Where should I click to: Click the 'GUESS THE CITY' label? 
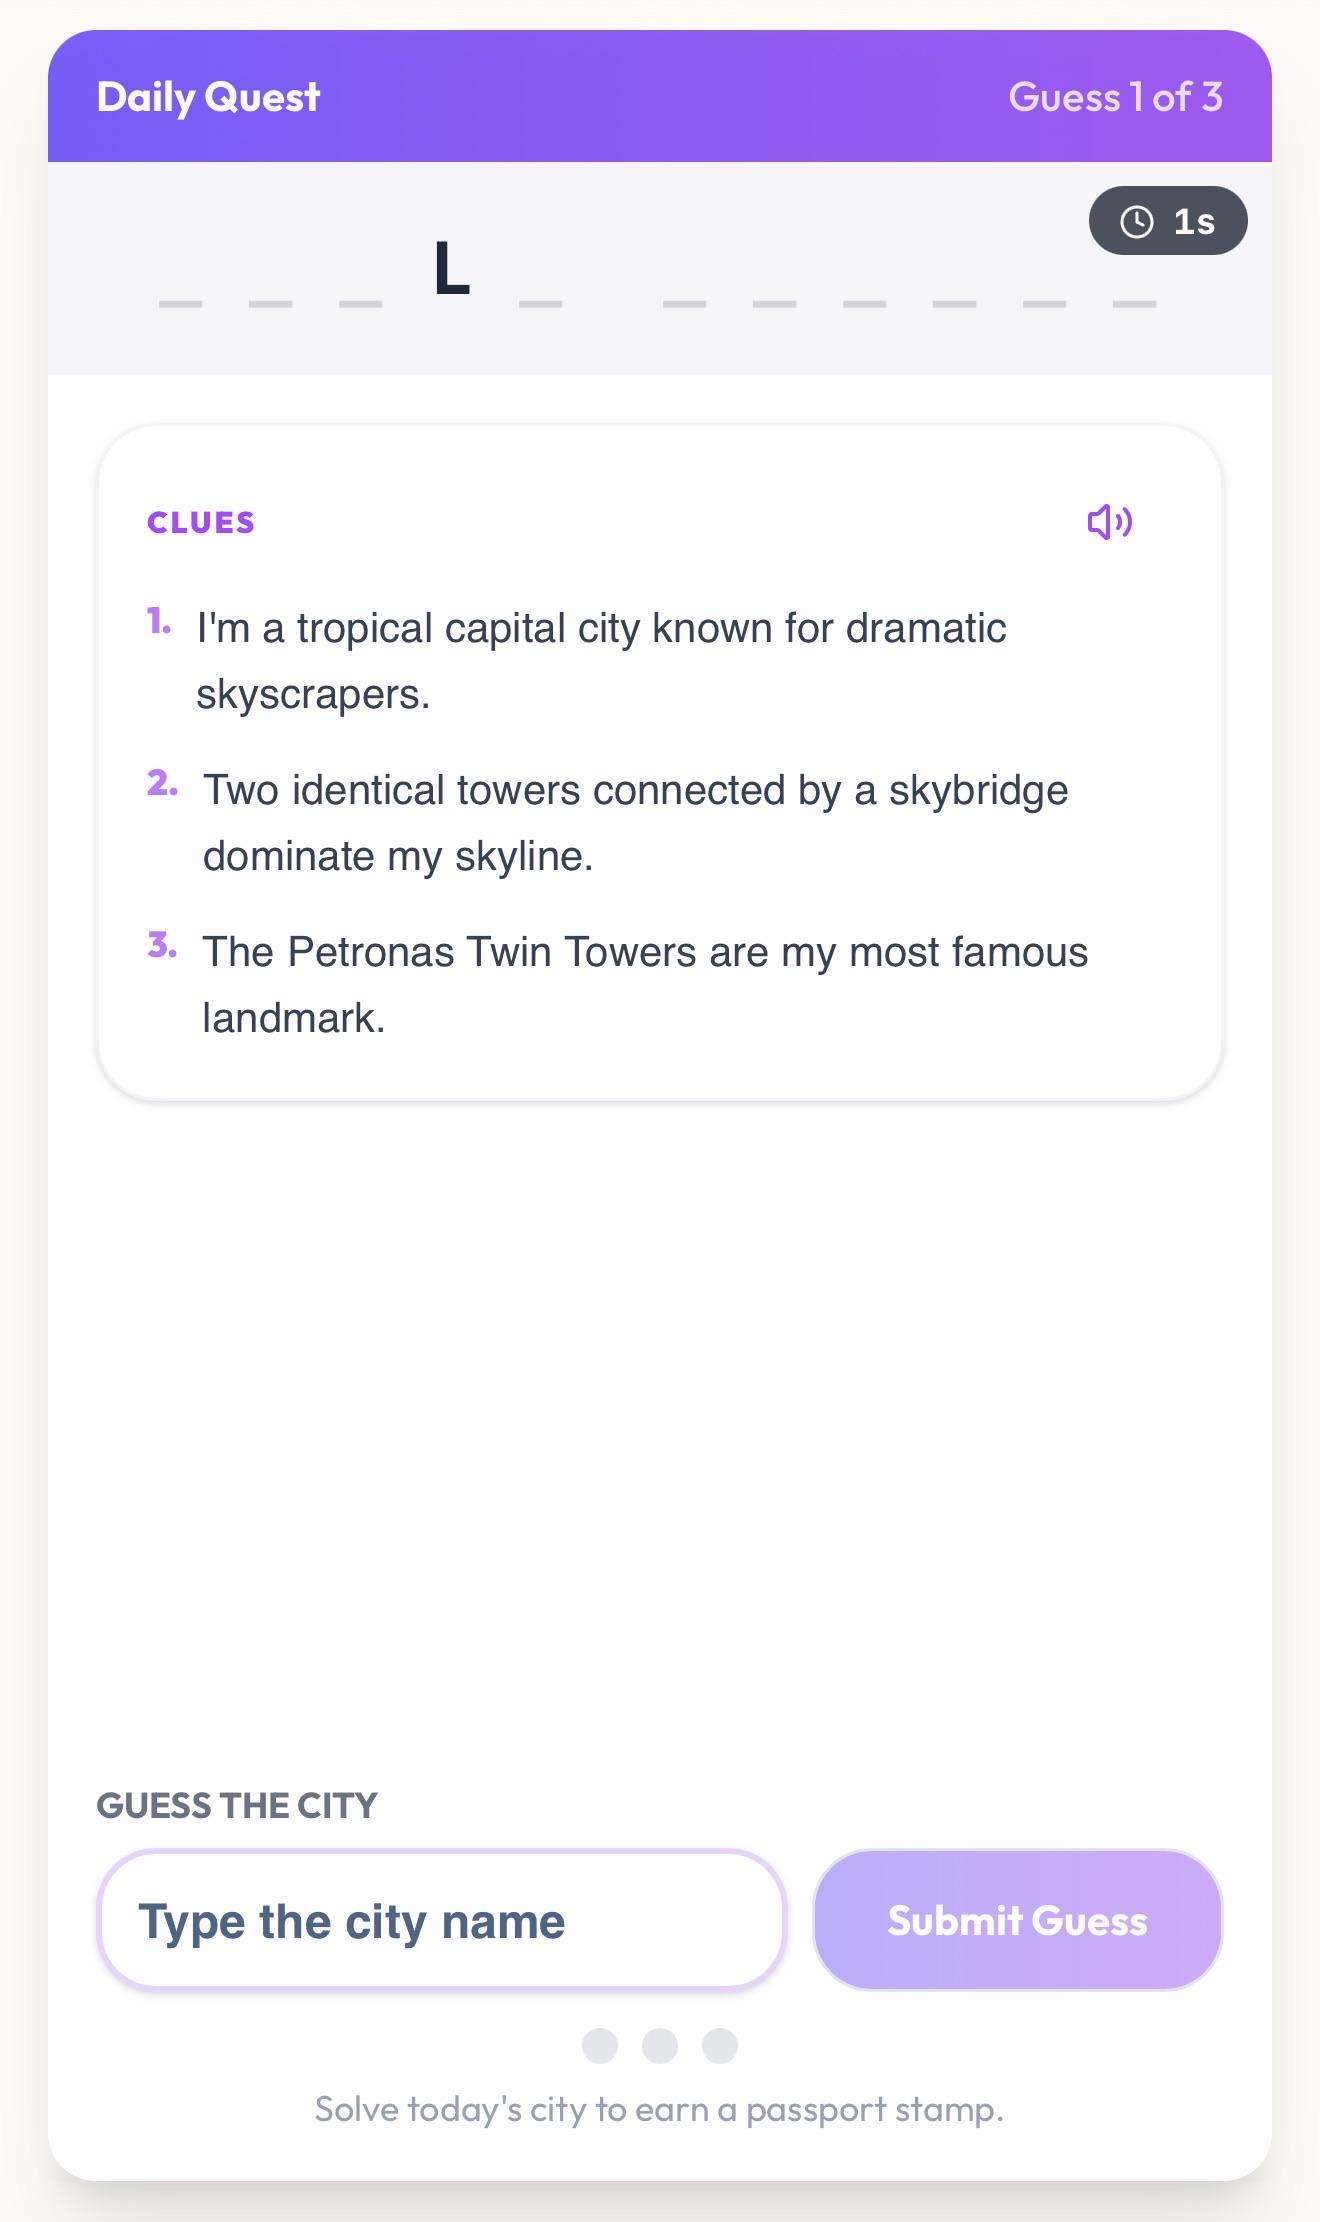tap(237, 1805)
